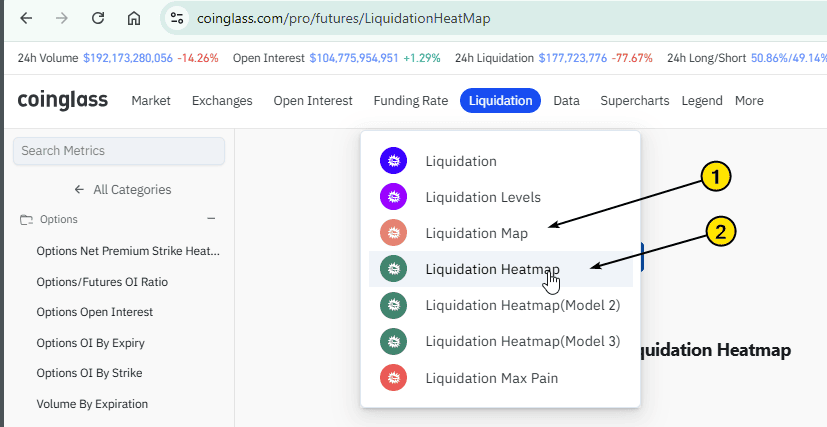The height and width of the screenshot is (427, 827).
Task: Click the browser back arrow
Action: pyautogui.click(x=26, y=18)
